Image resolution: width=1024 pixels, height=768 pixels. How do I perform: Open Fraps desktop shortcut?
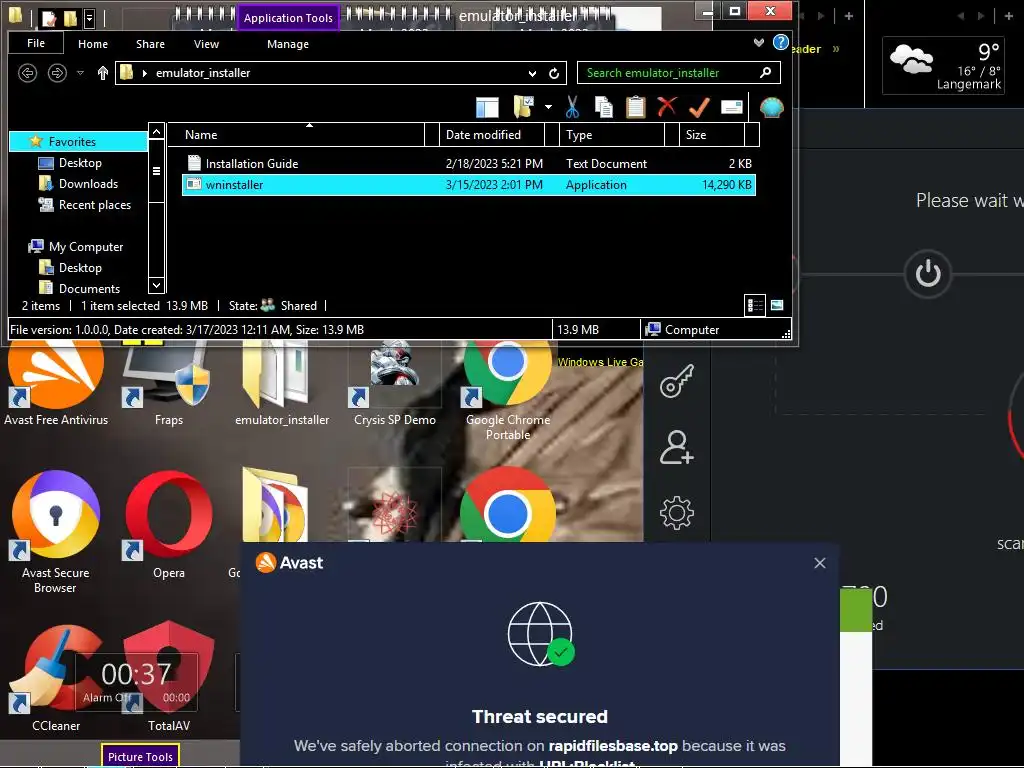(168, 385)
